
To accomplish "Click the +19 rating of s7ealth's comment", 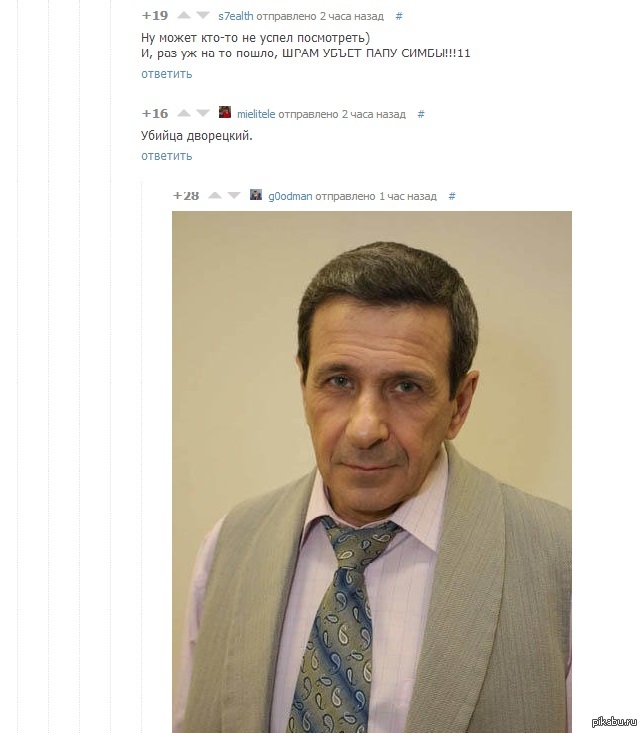I will 155,15.
